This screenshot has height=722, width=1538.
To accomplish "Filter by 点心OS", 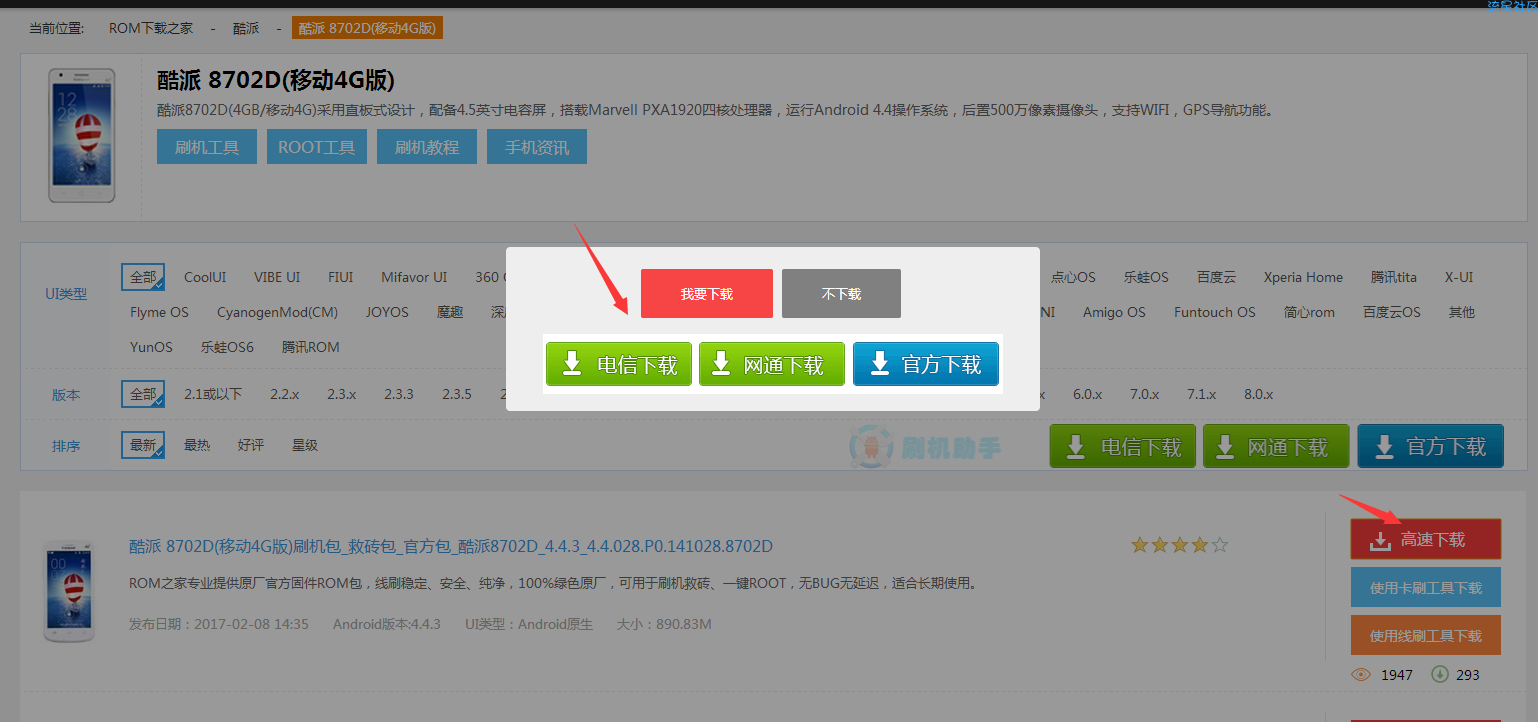I will pos(1073,277).
